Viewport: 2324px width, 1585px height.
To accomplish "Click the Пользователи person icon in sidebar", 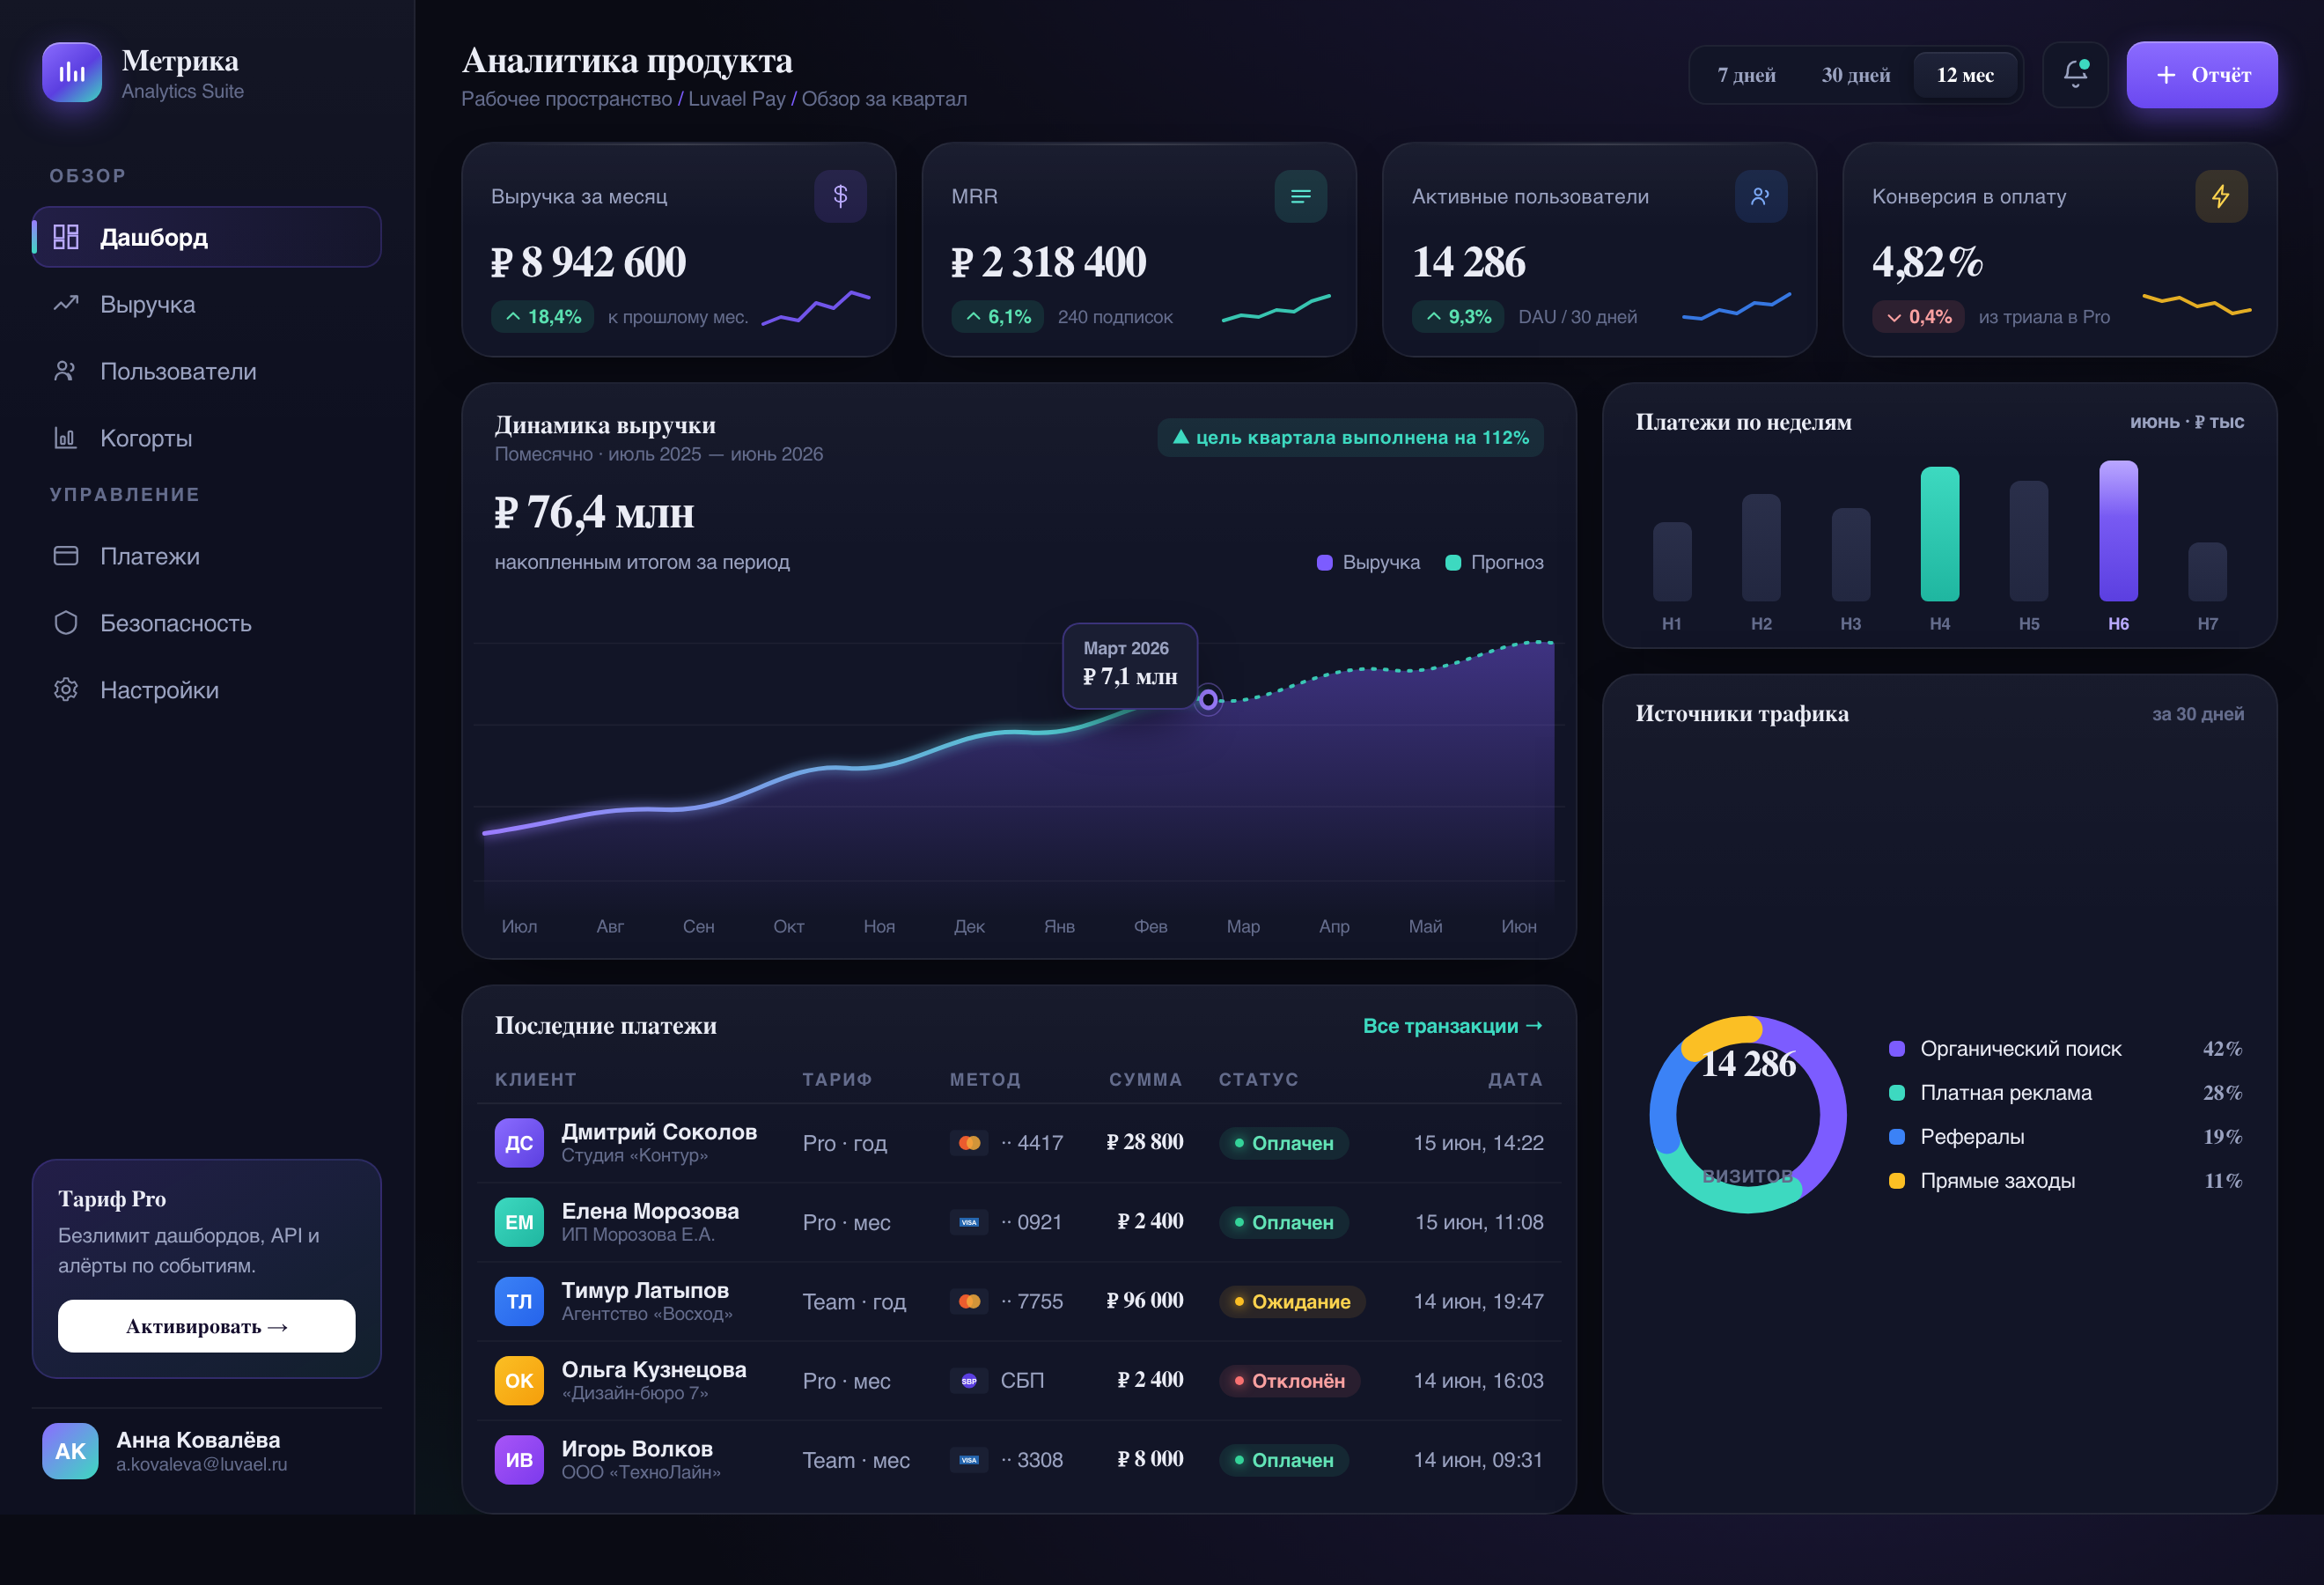I will [66, 371].
